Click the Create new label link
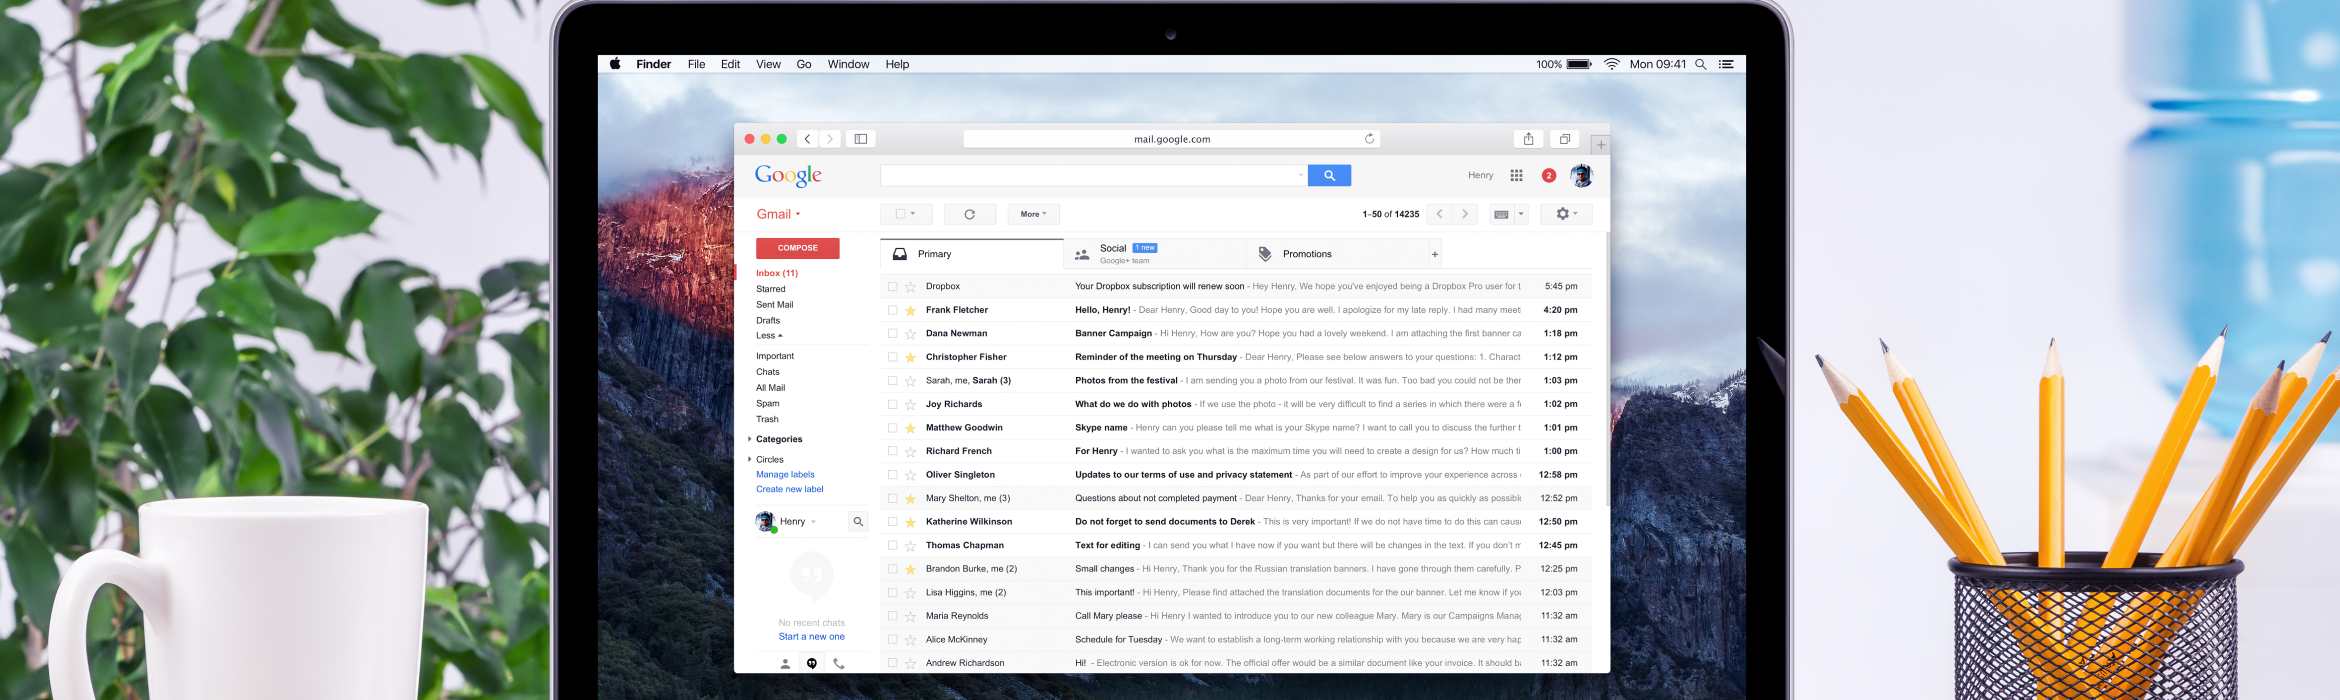The image size is (2340, 700). [790, 490]
